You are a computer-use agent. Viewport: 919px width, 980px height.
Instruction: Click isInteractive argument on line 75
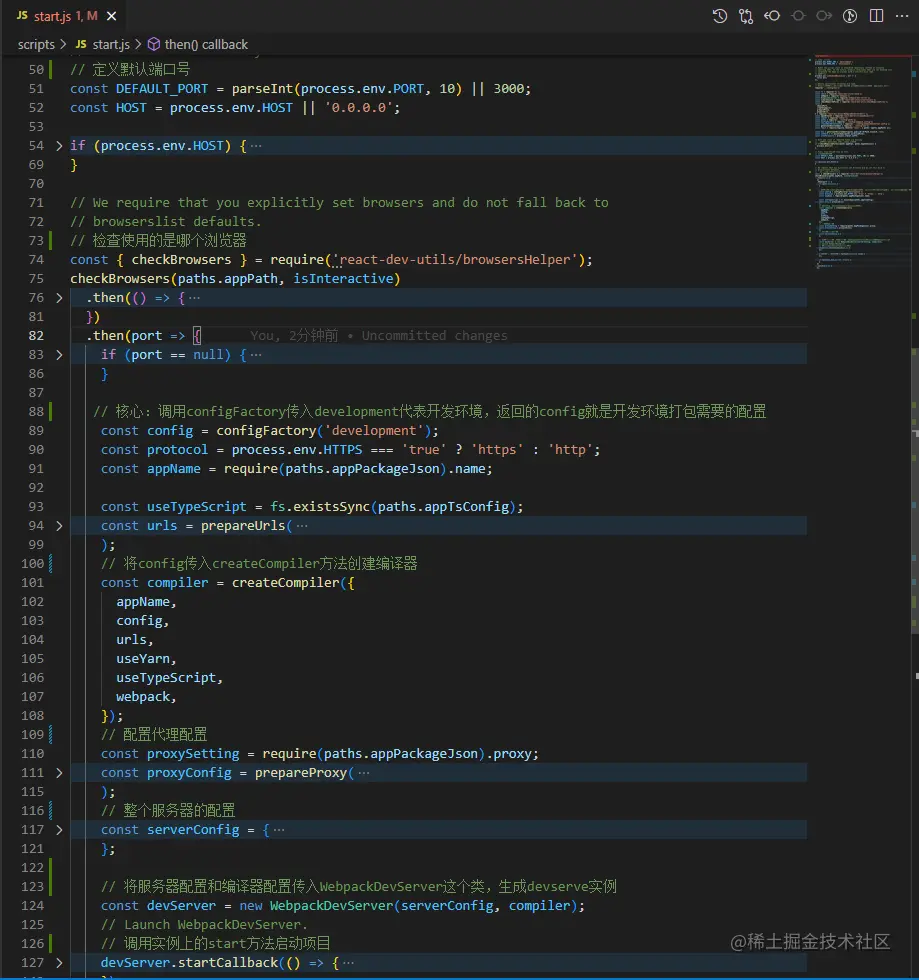click(x=343, y=279)
